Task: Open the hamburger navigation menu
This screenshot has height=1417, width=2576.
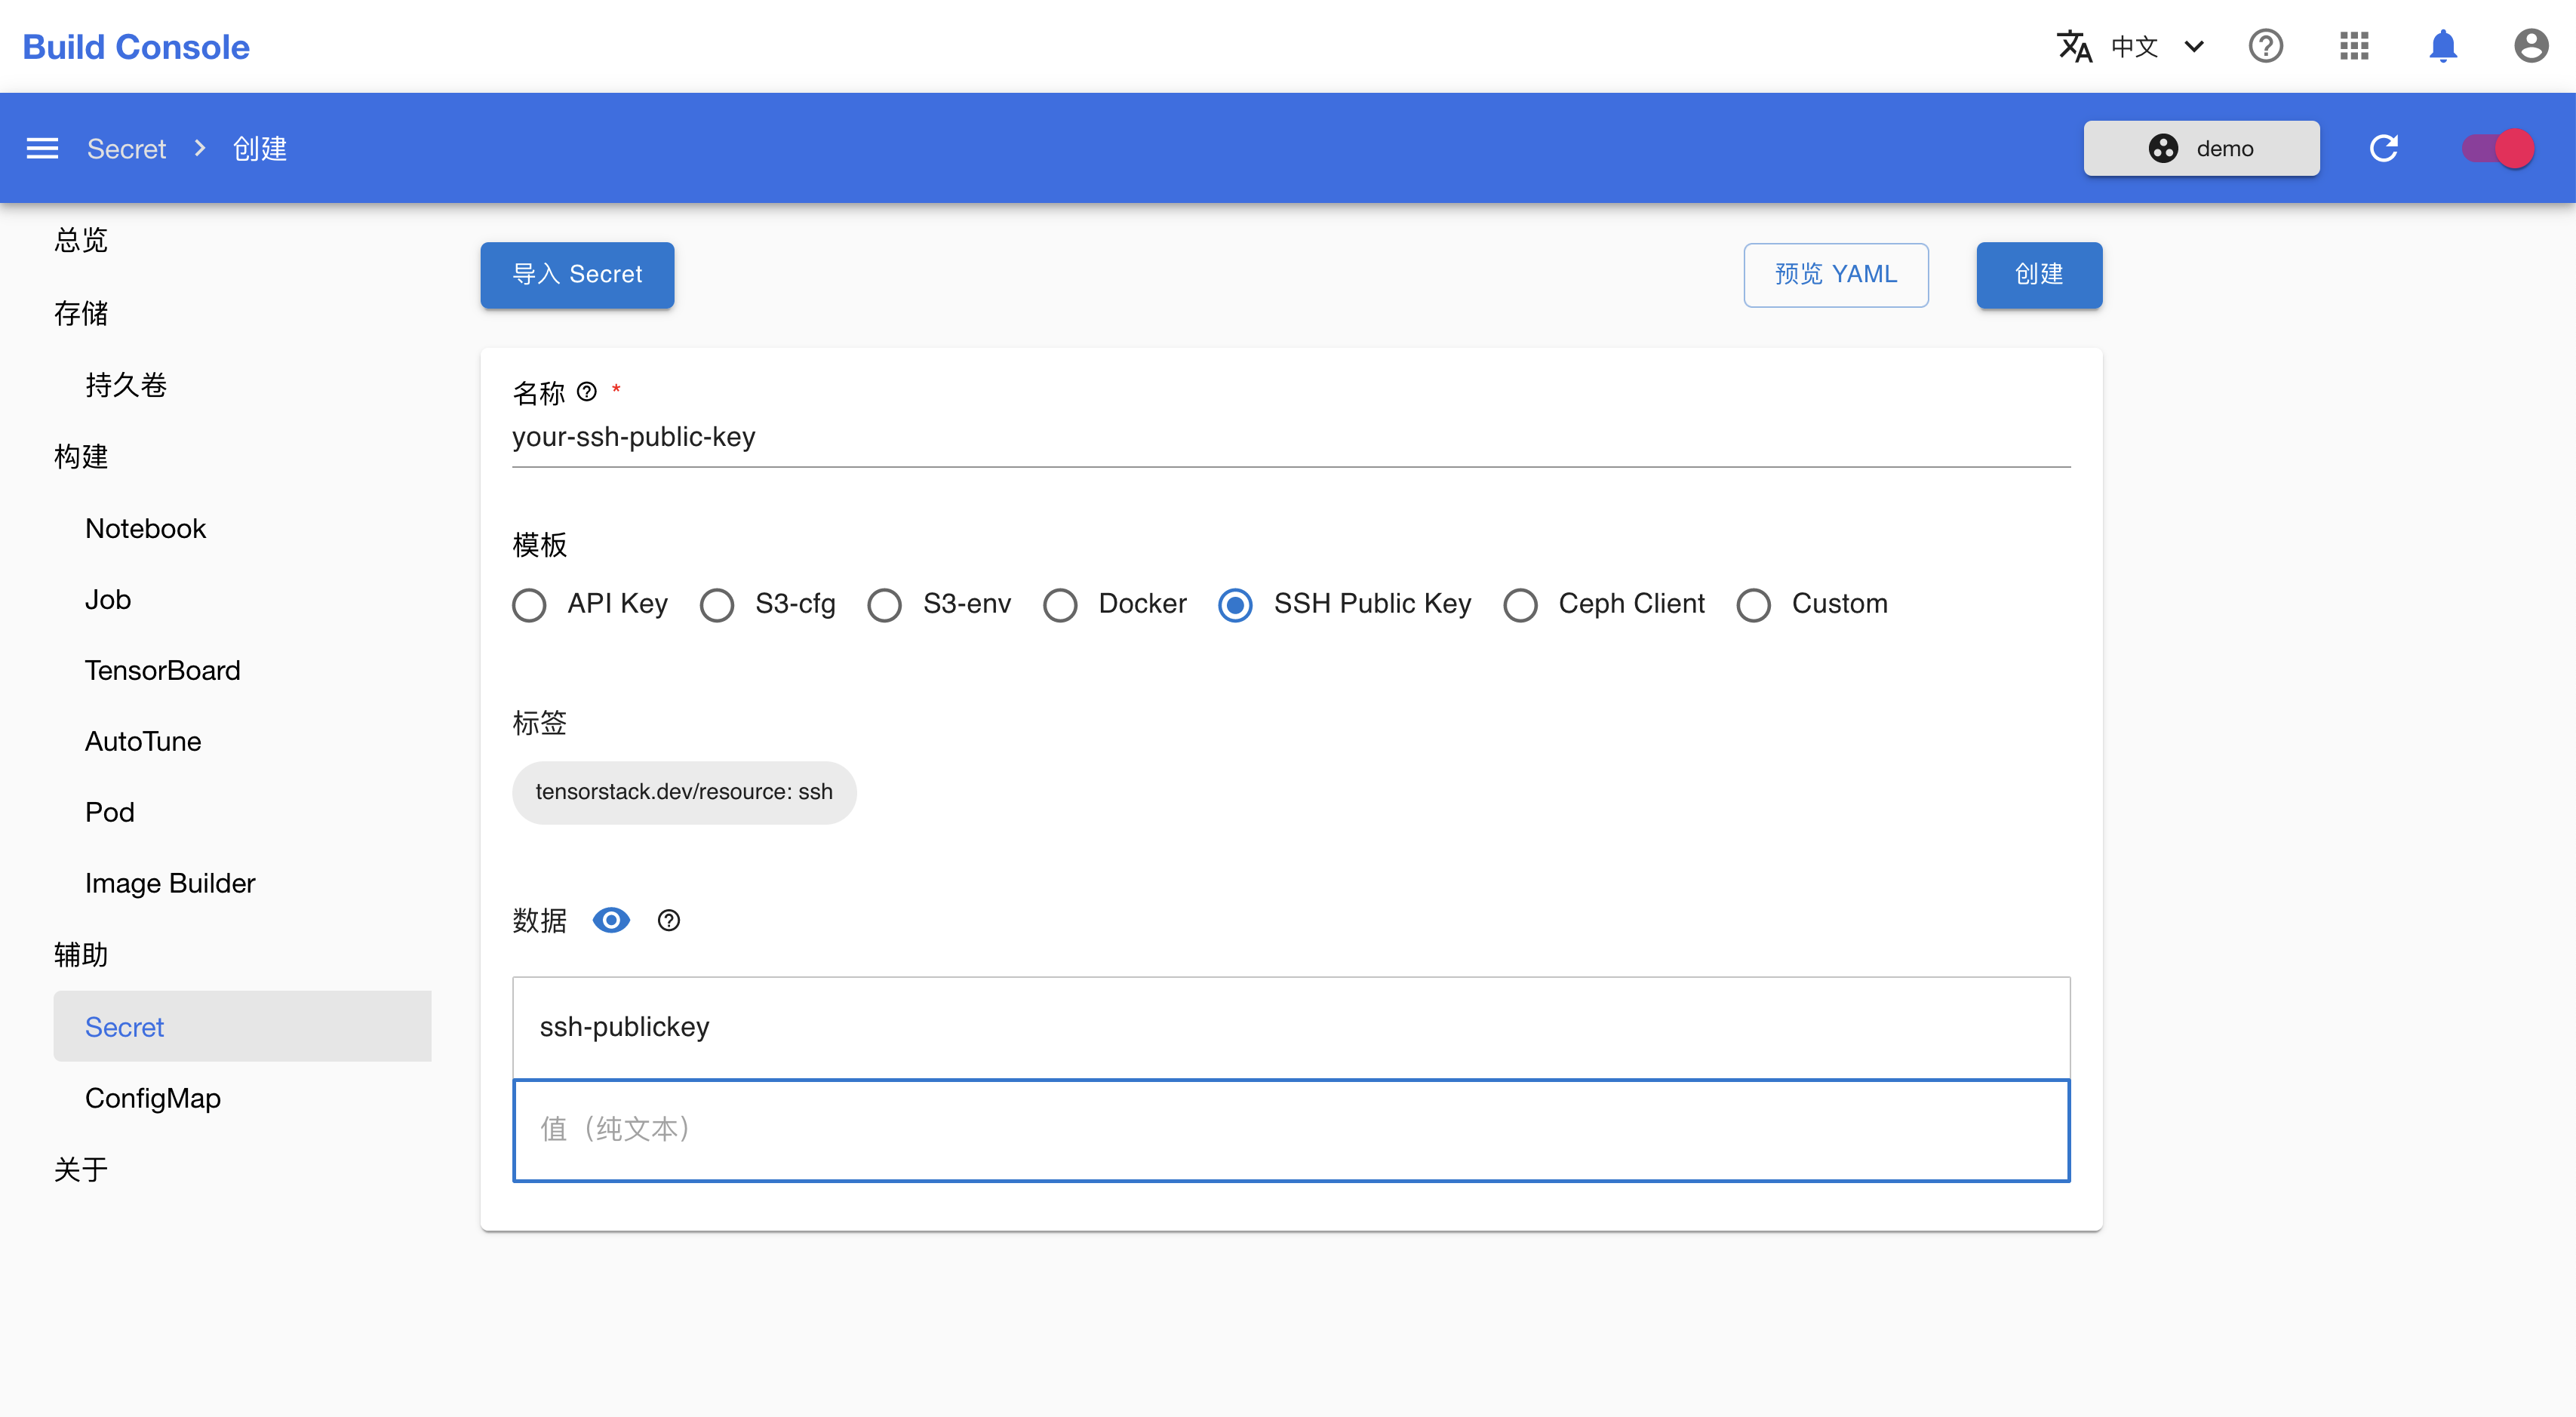Action: click(x=42, y=149)
